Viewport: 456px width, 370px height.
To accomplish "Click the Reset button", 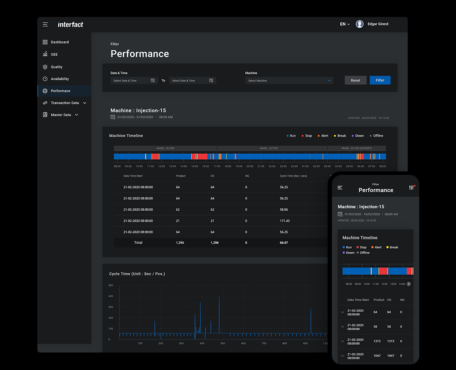I will coord(355,80).
